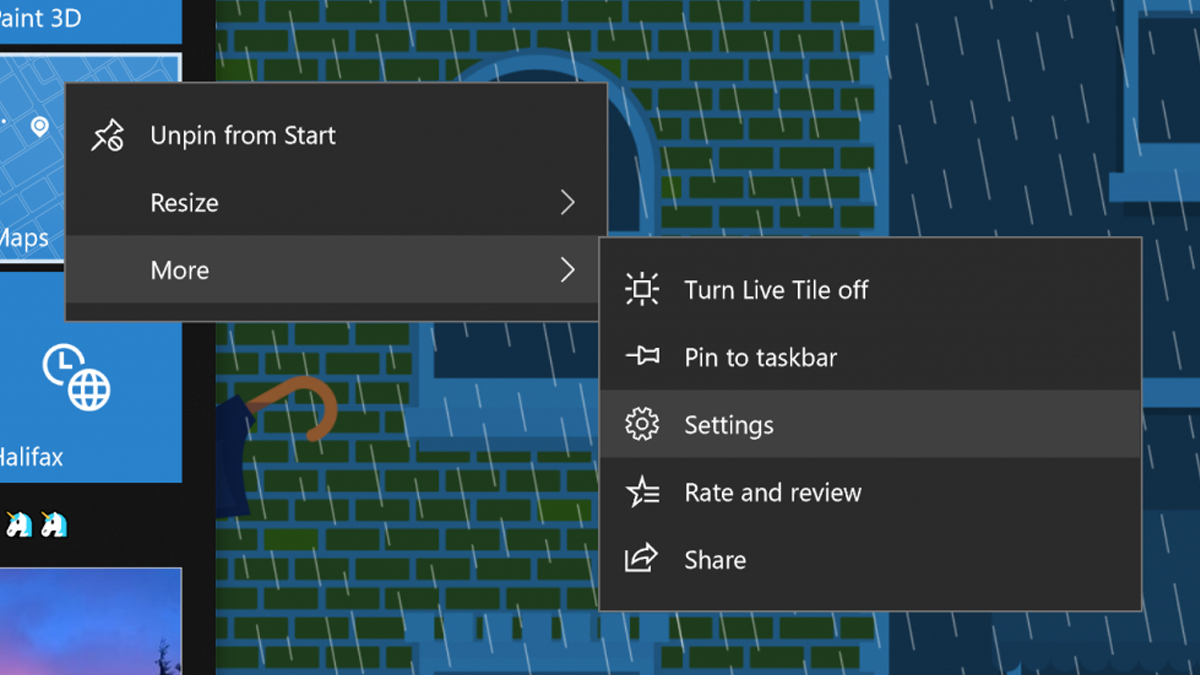This screenshot has width=1200, height=675.
Task: Click the Rate and review star icon
Action: pyautogui.click(x=641, y=492)
